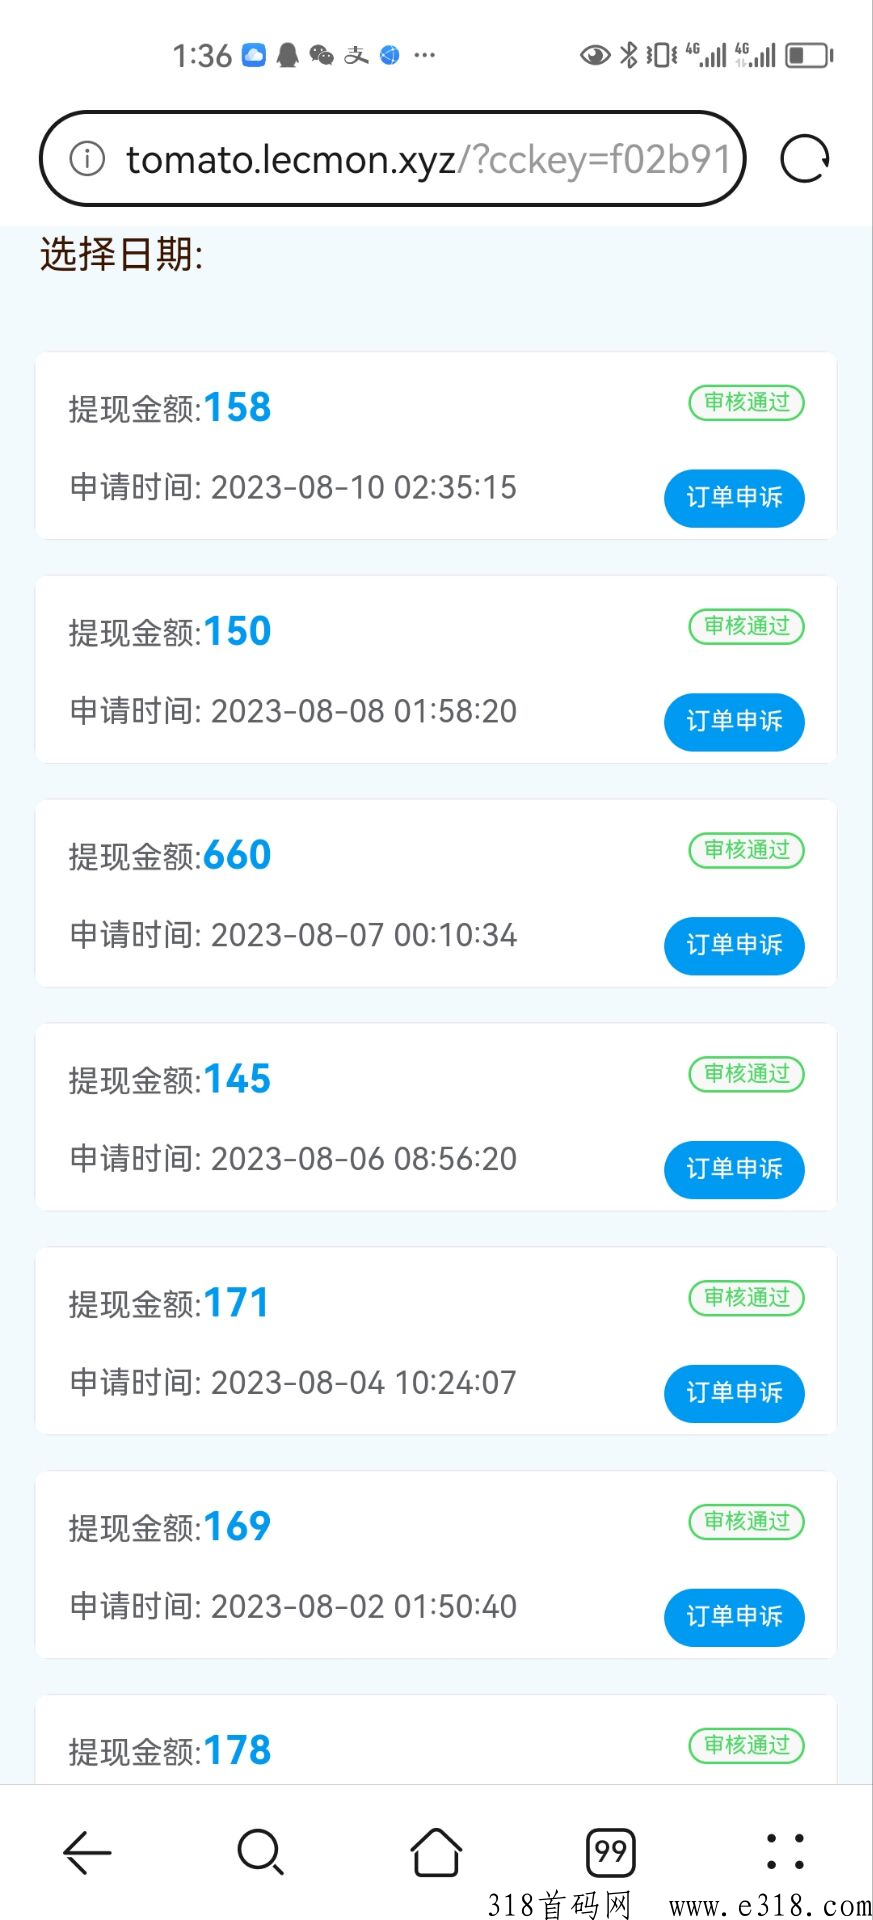Tap the battery indicator in status bar
Image resolution: width=873 pixels, height=1920 pixels.
point(809,55)
